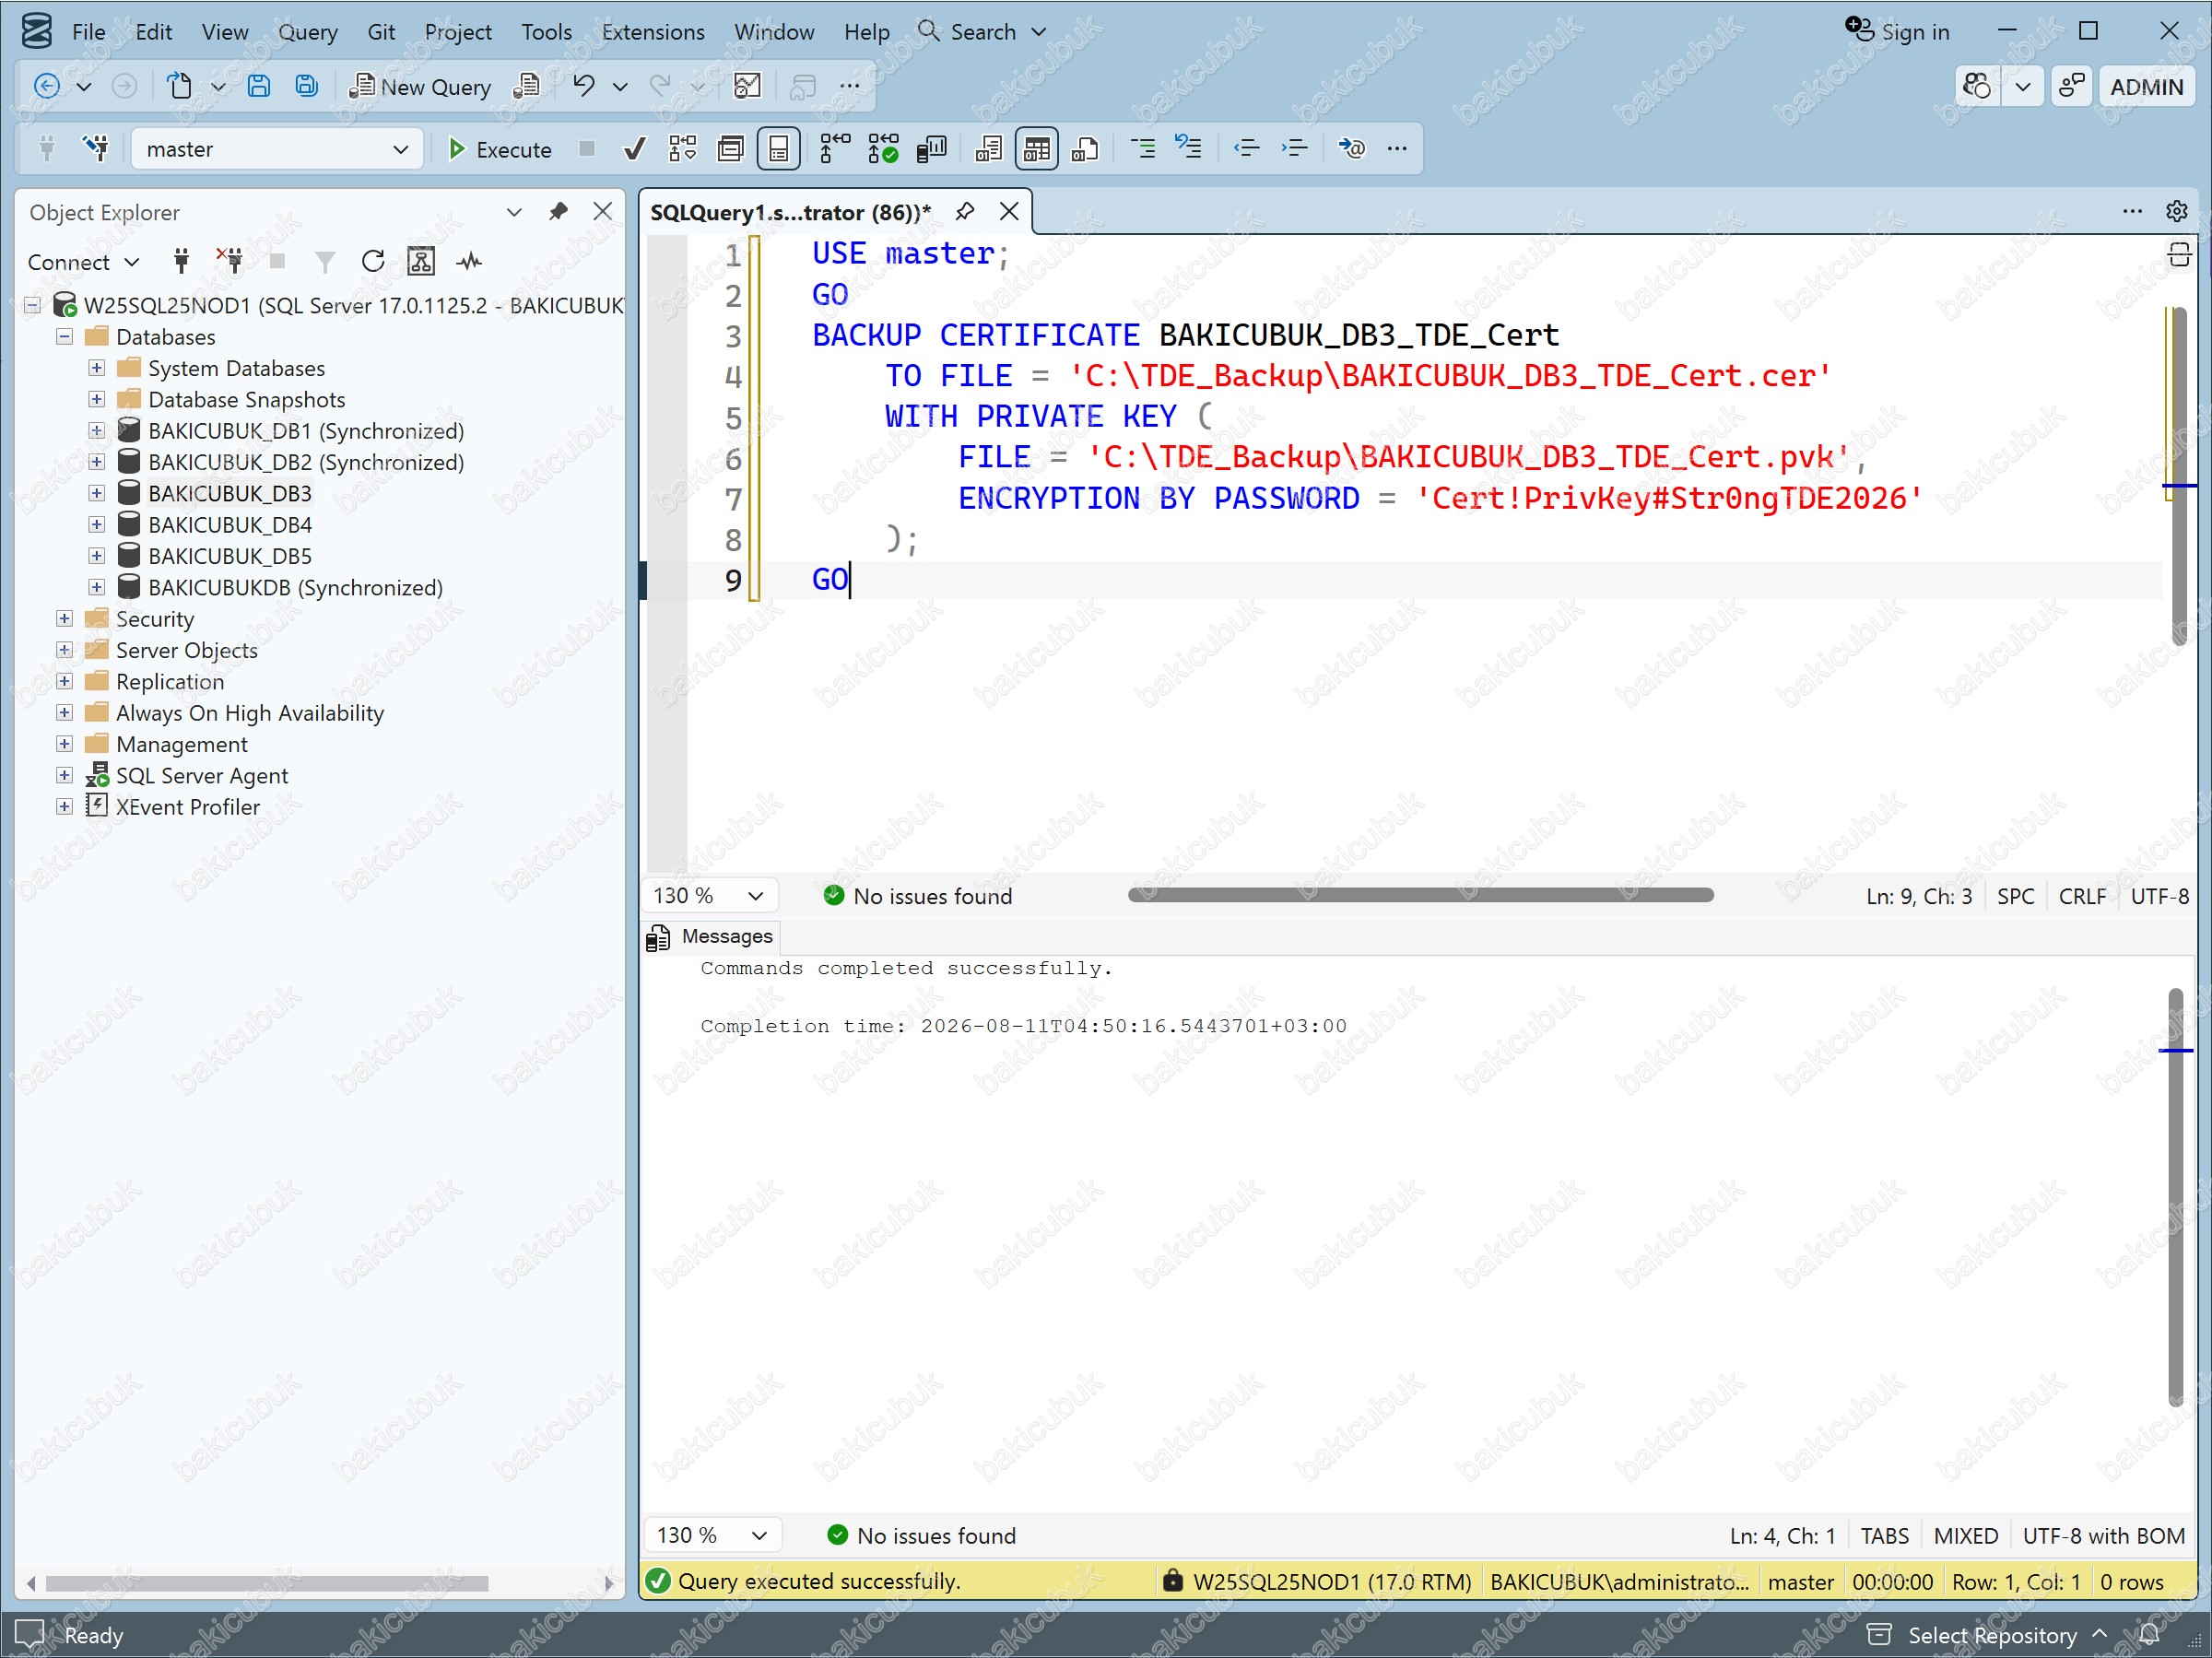The height and width of the screenshot is (1658, 2212).
Task: Open the File menu
Action: [x=88, y=32]
